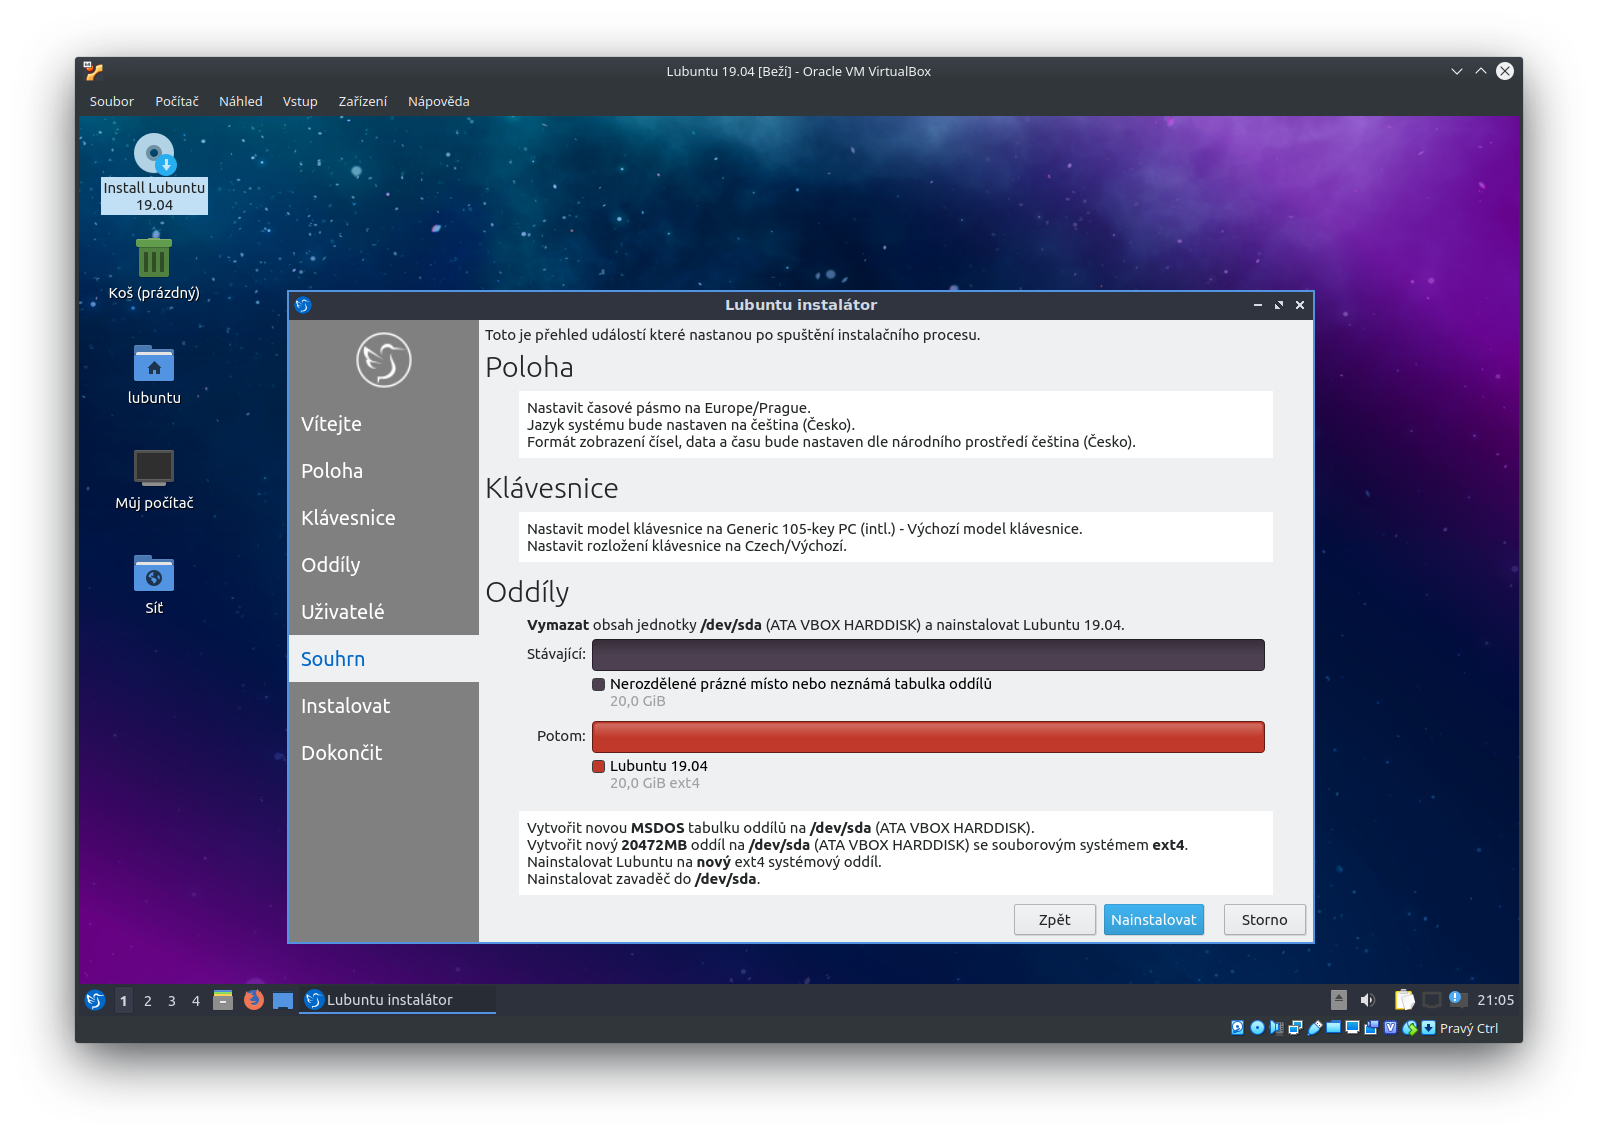Open the notification alert tray icon
Image resolution: width=1598 pixels, height=1136 pixels.
tap(1459, 1000)
